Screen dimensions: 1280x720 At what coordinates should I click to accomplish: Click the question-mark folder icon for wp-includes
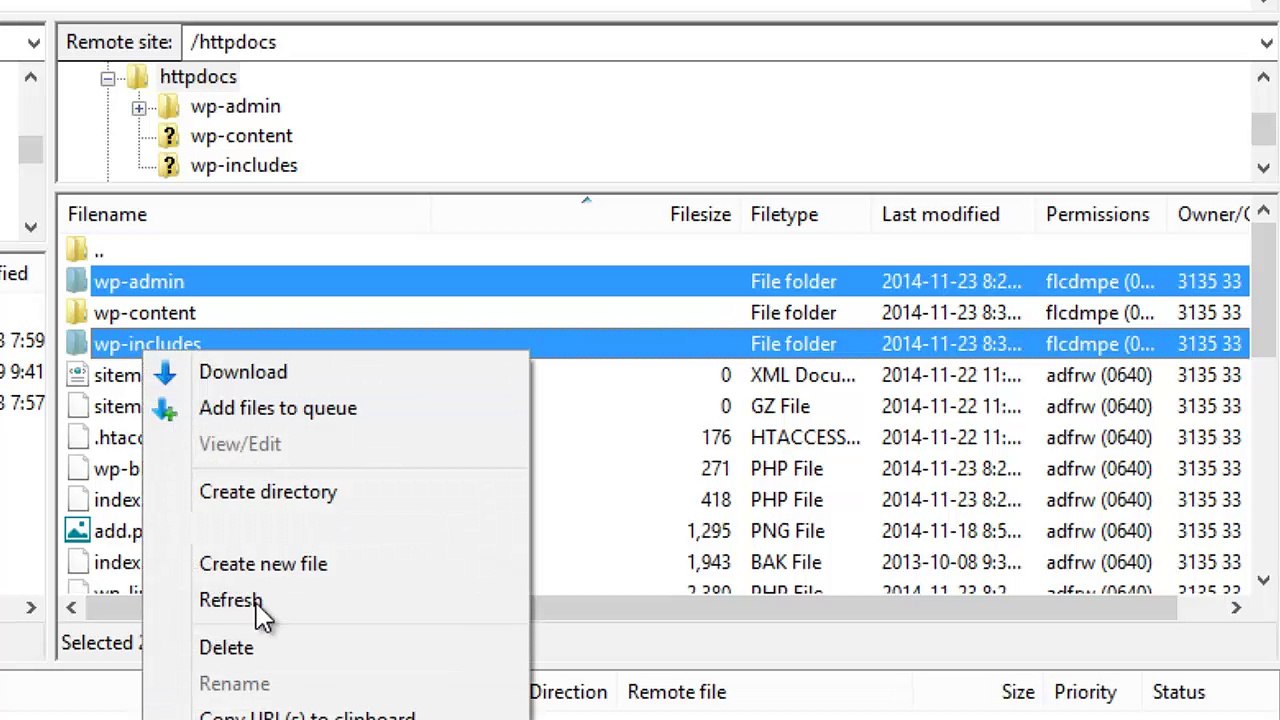pyautogui.click(x=169, y=165)
